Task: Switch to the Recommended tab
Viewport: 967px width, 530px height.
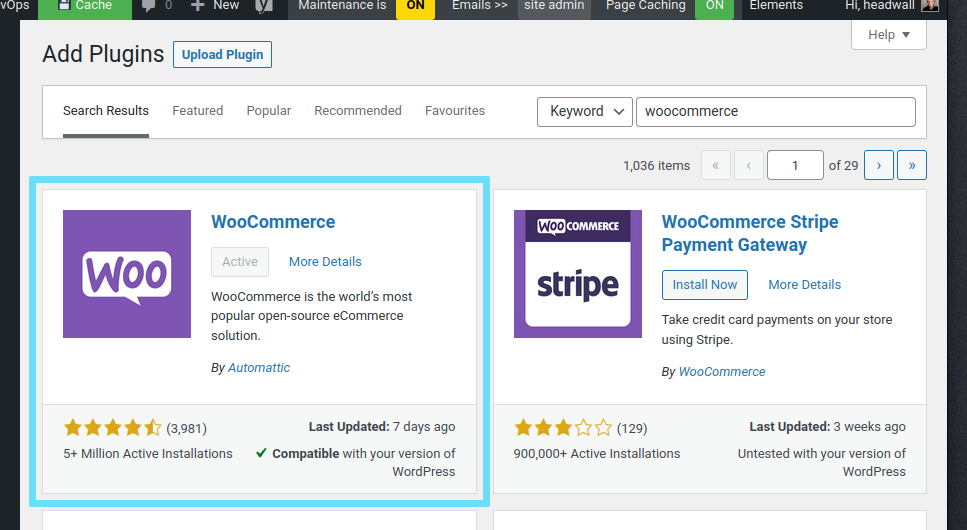Action: coord(358,111)
